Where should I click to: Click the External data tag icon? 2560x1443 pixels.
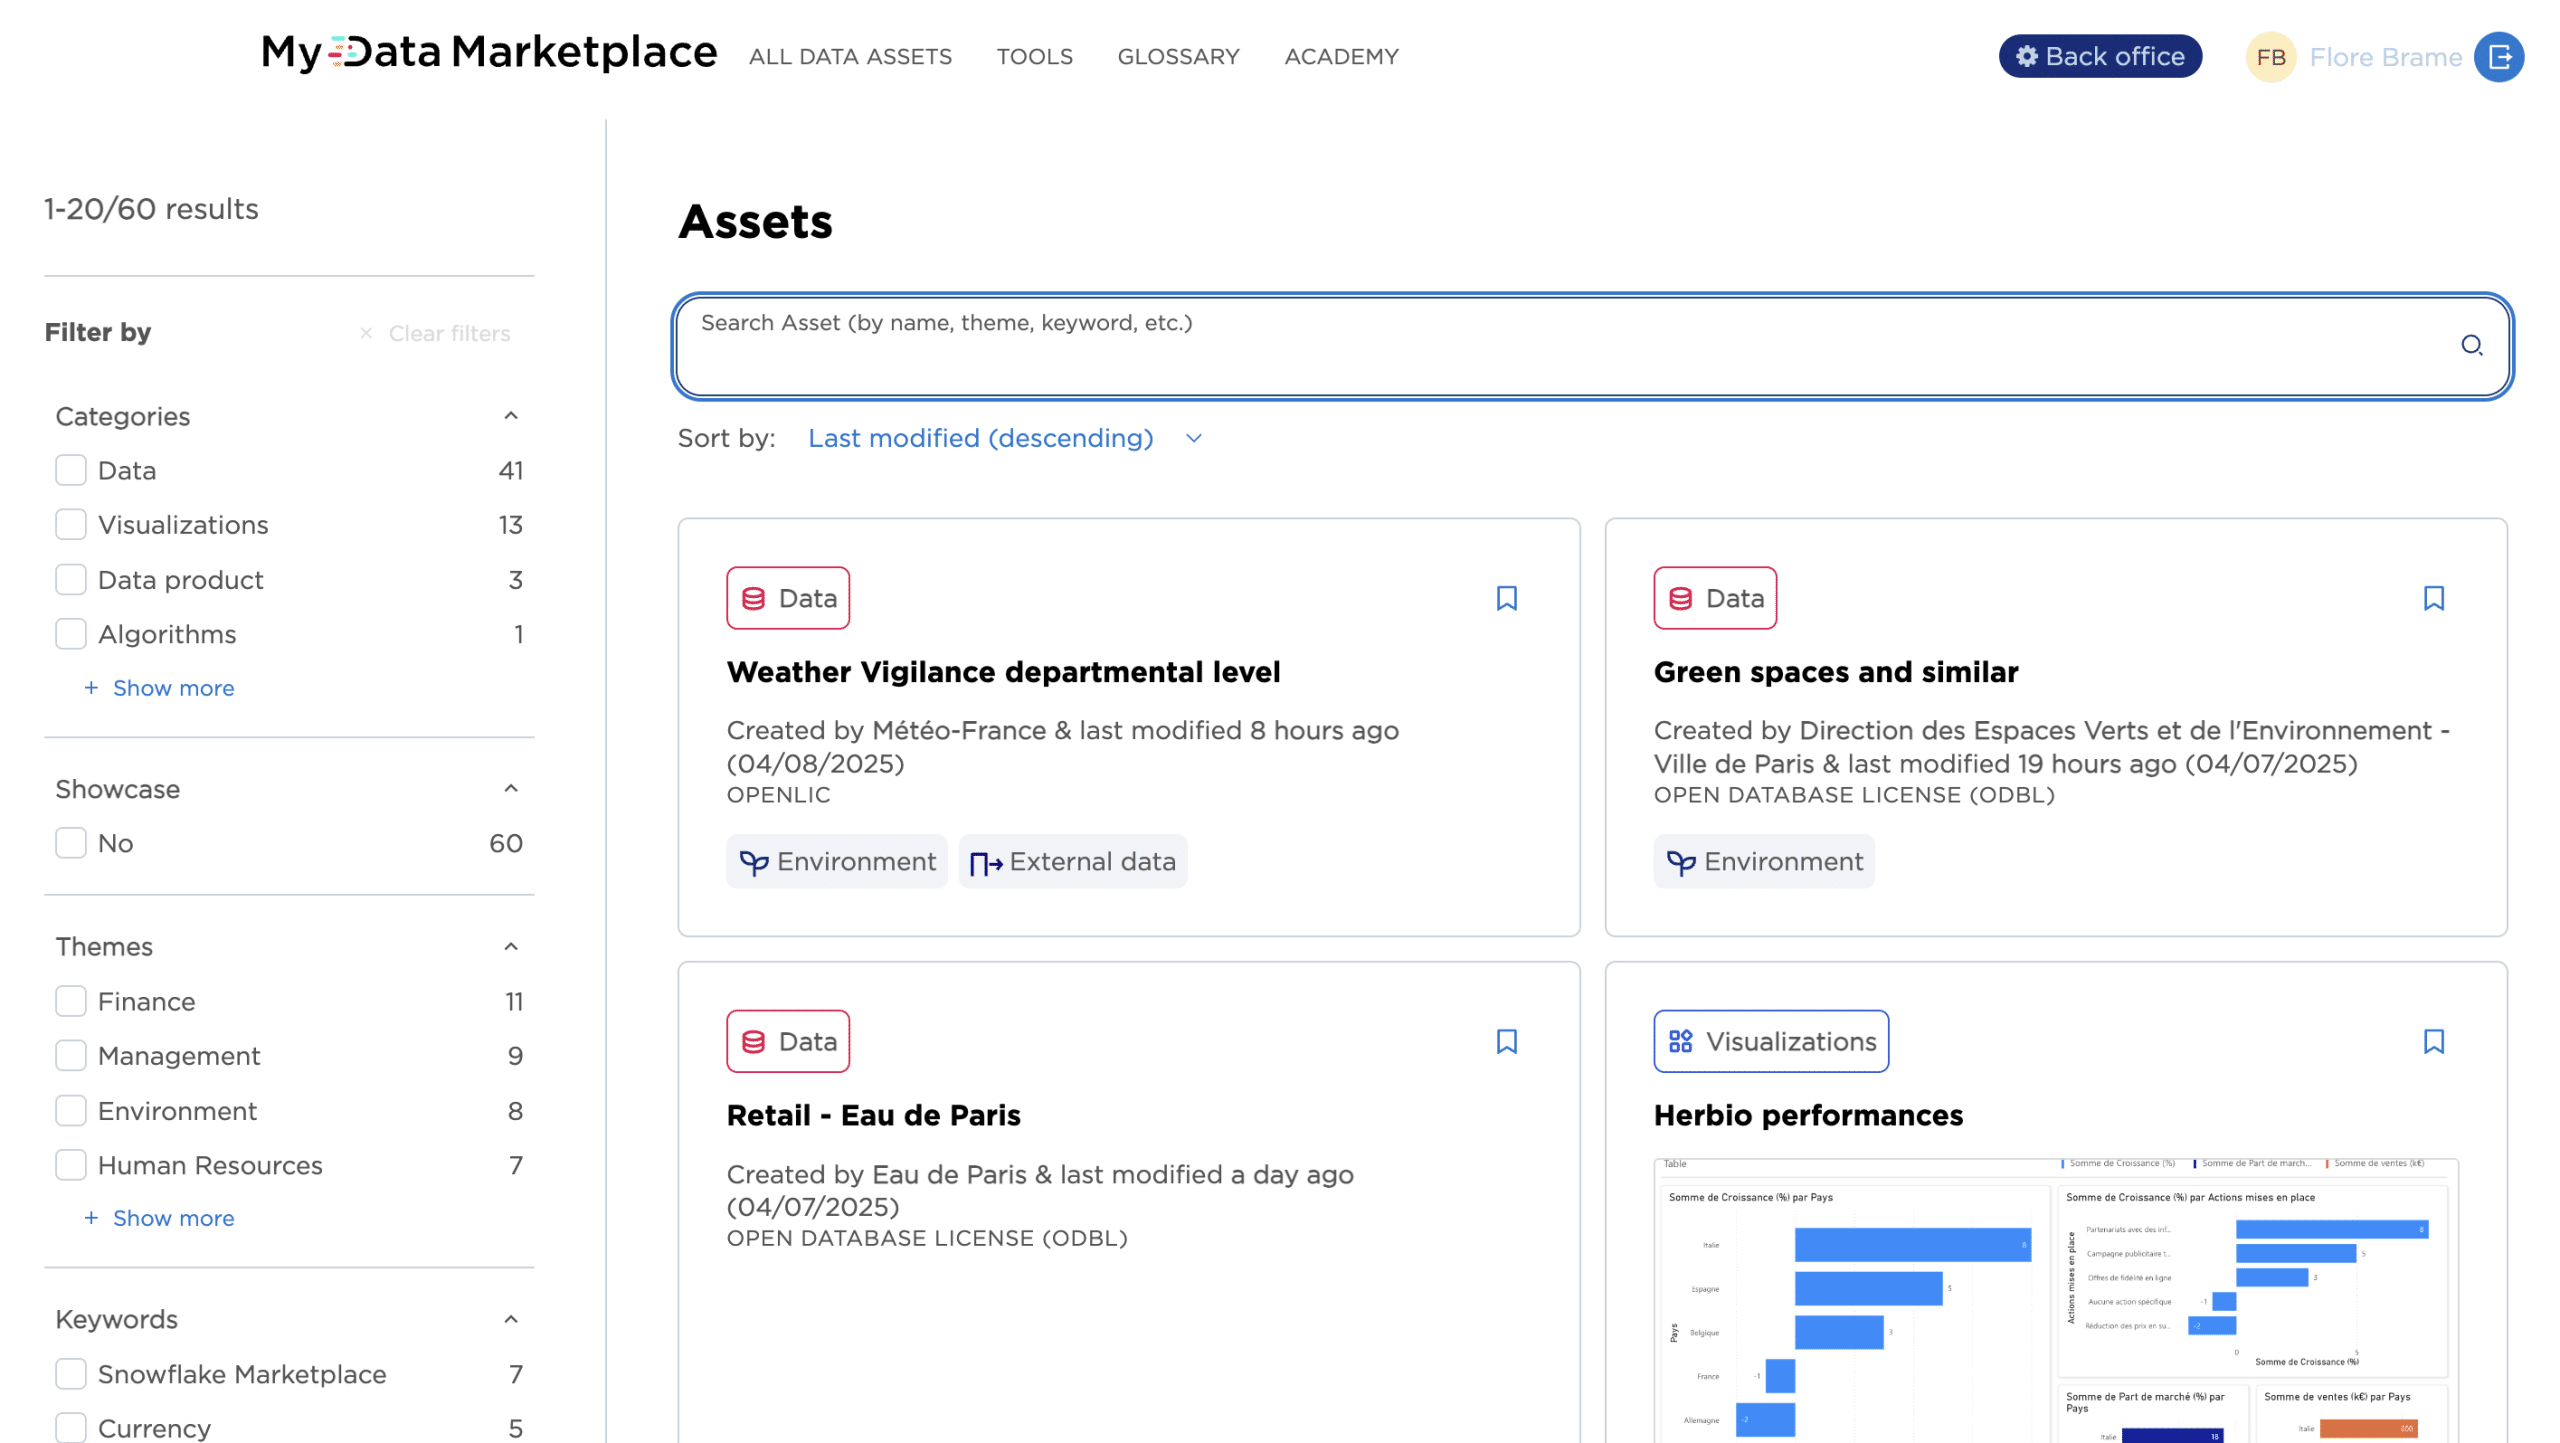pyautogui.click(x=985, y=862)
